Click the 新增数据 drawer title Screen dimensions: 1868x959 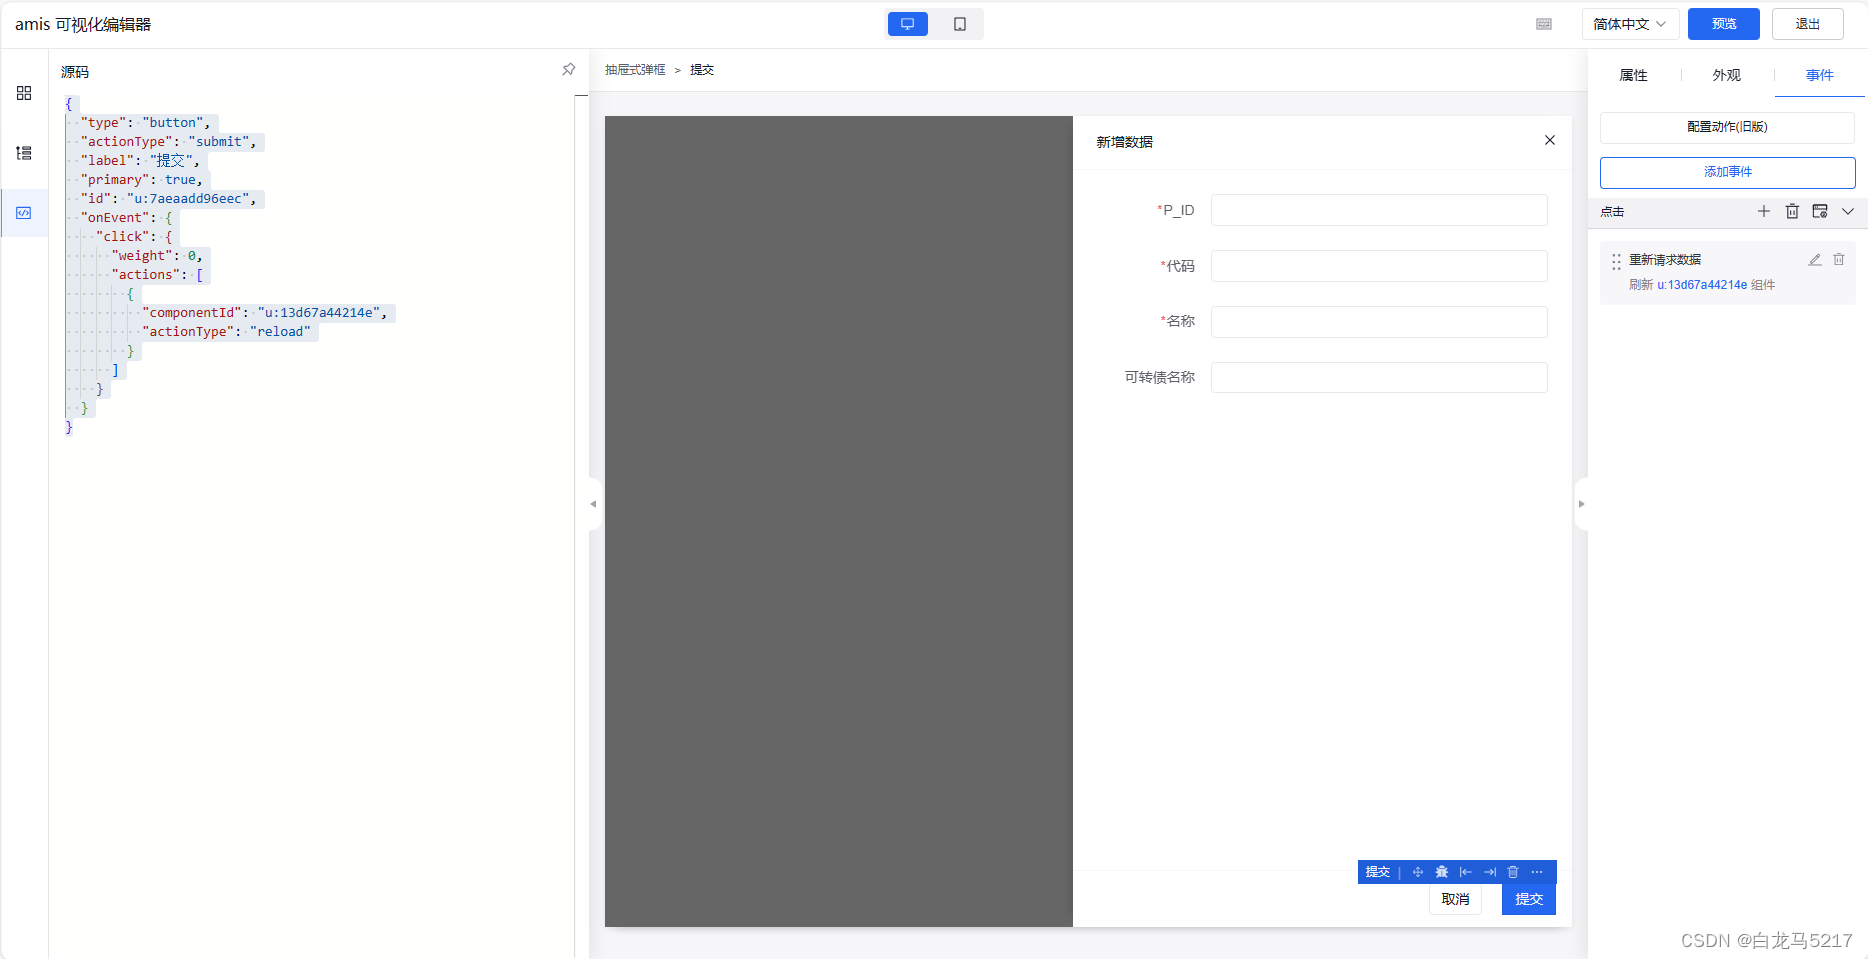pos(1125,142)
